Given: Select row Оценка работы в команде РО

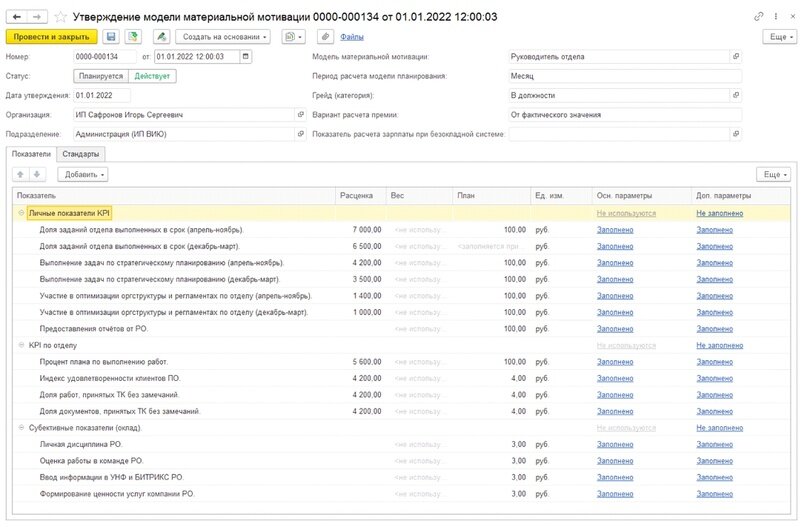Looking at the screenshot, I should [x=401, y=461].
